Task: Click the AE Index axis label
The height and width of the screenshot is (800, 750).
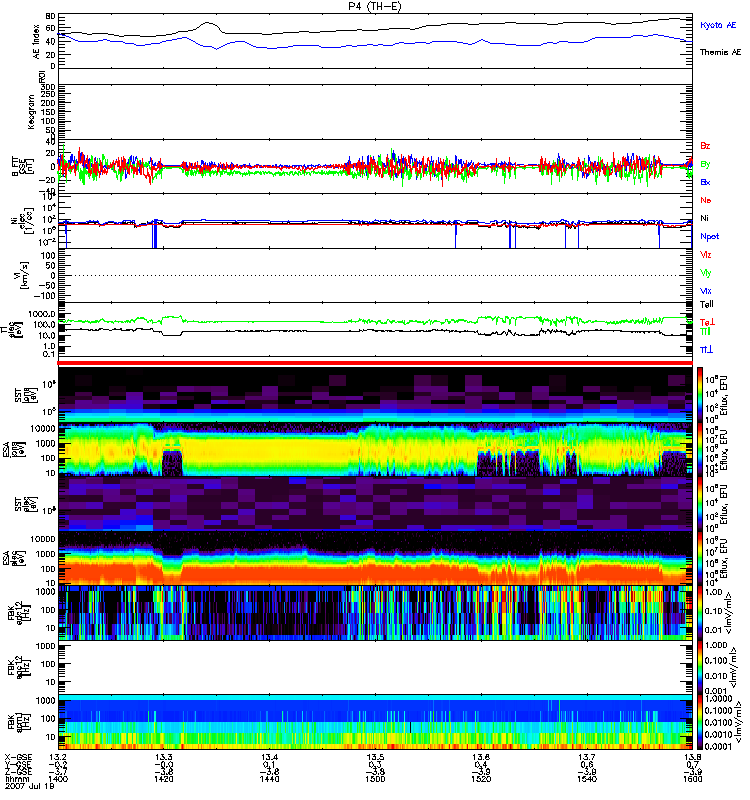Action: point(37,41)
